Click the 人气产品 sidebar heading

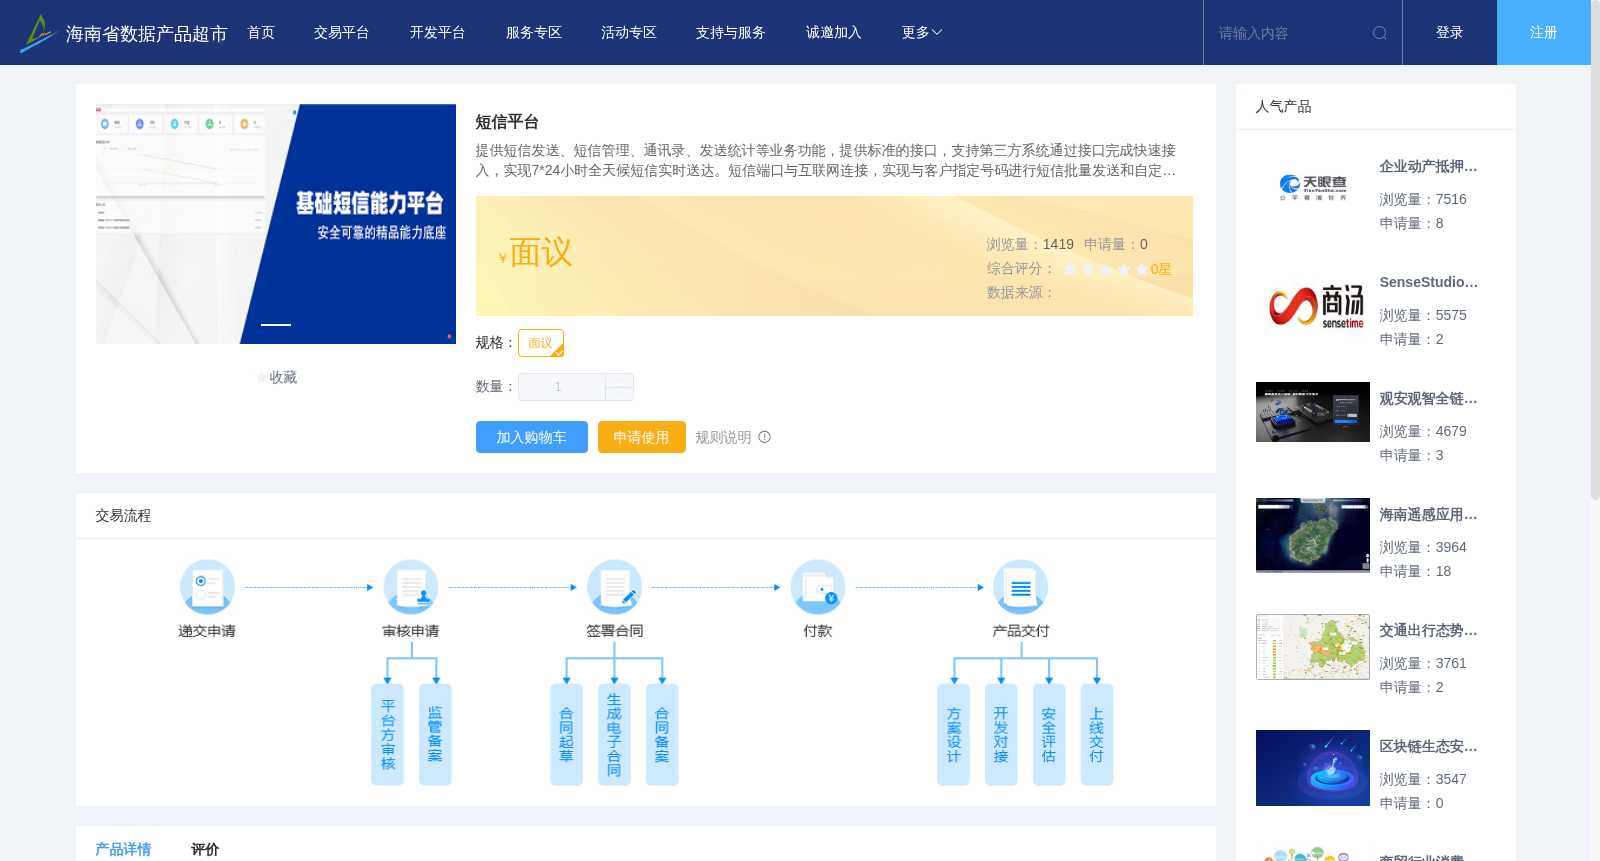(x=1283, y=107)
